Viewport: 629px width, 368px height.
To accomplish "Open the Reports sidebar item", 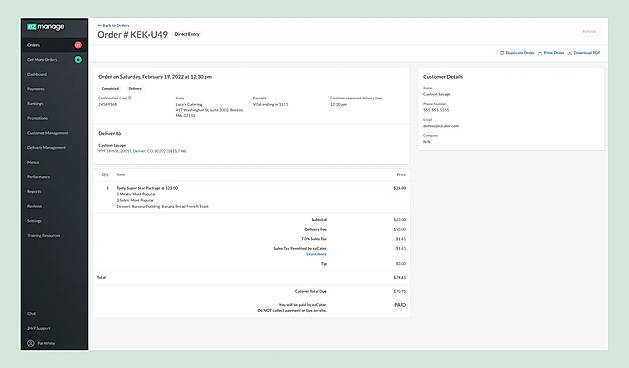I will (34, 191).
